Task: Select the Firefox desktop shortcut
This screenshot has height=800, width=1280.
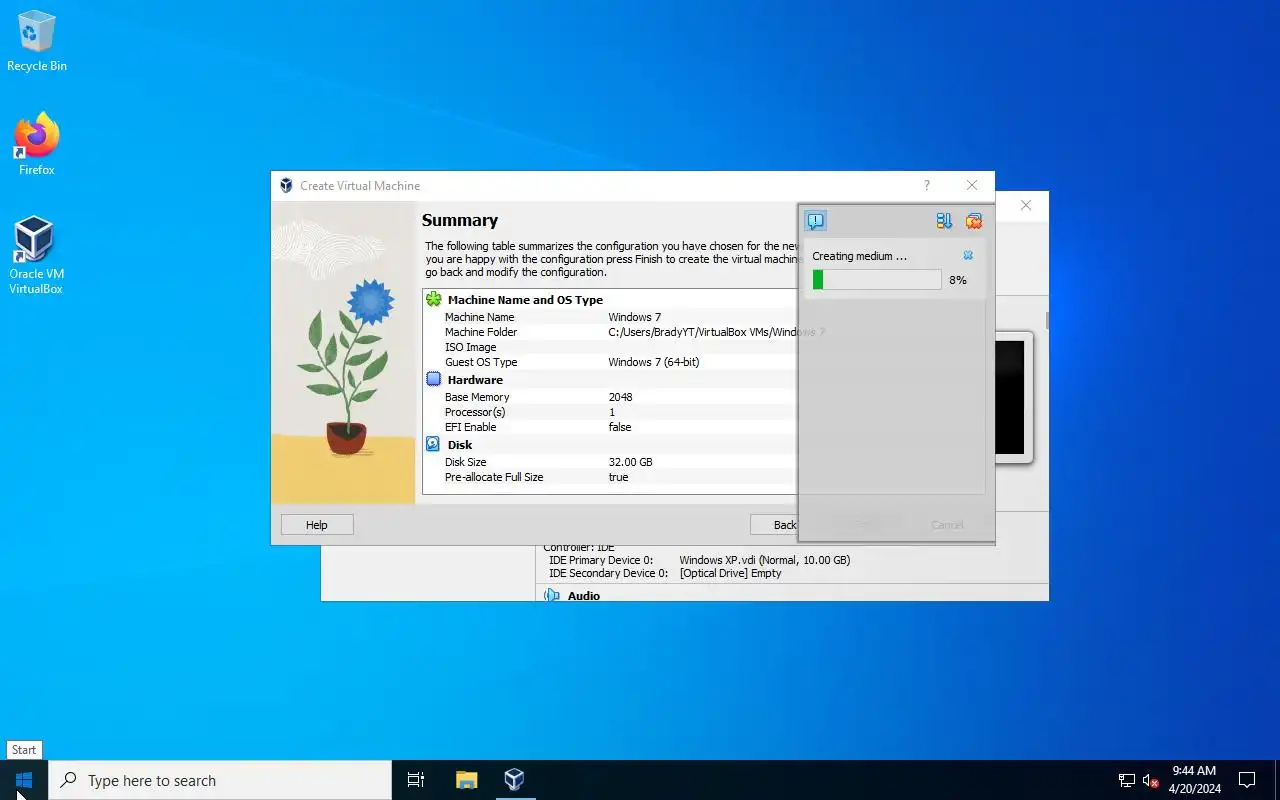Action: [x=37, y=145]
